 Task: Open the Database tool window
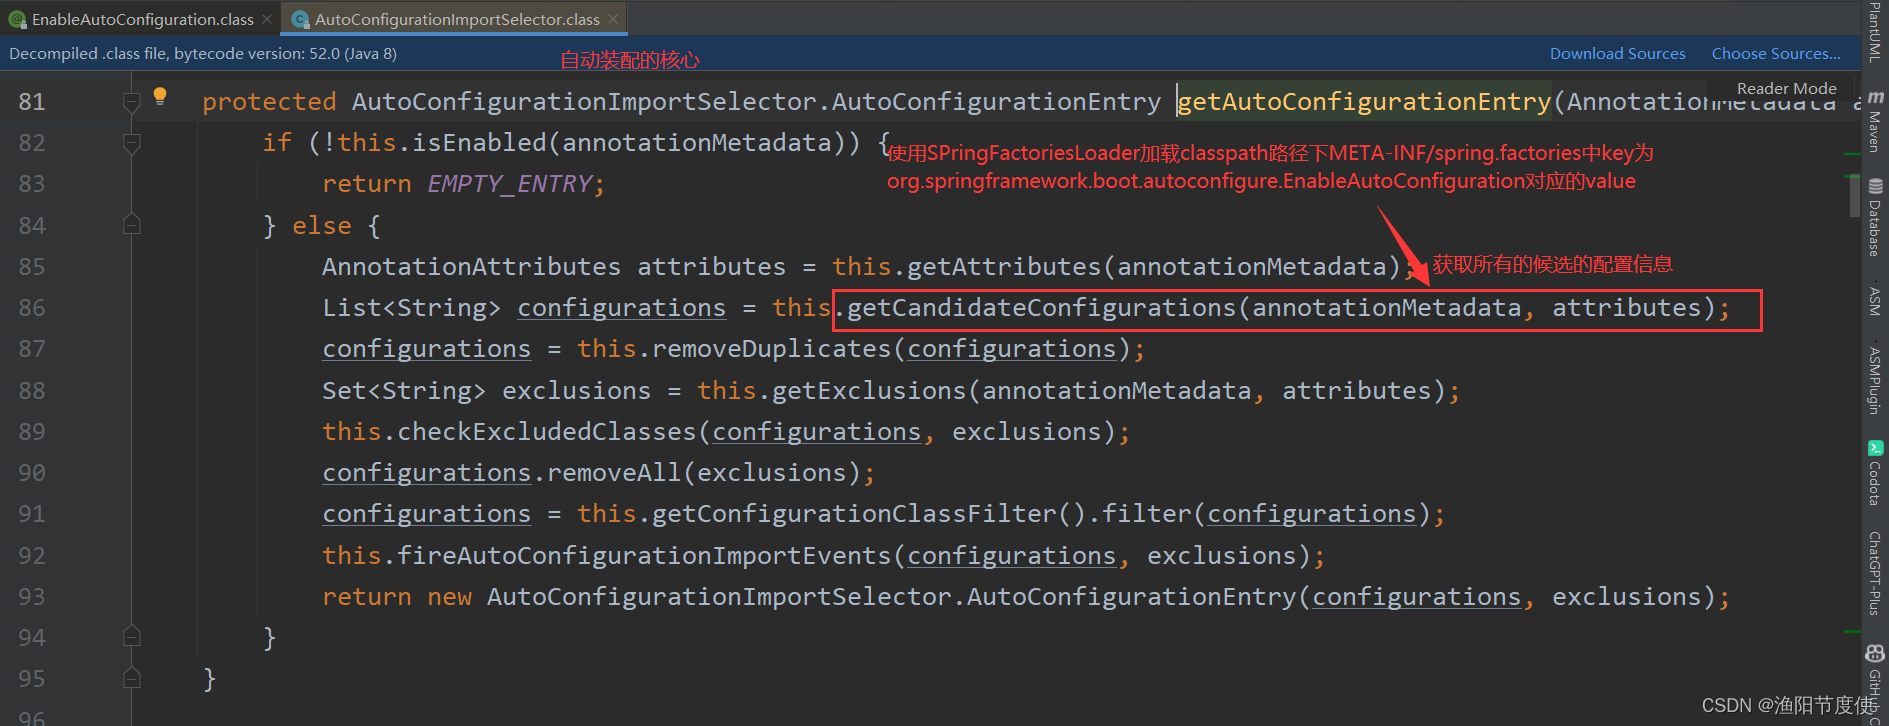1875,218
